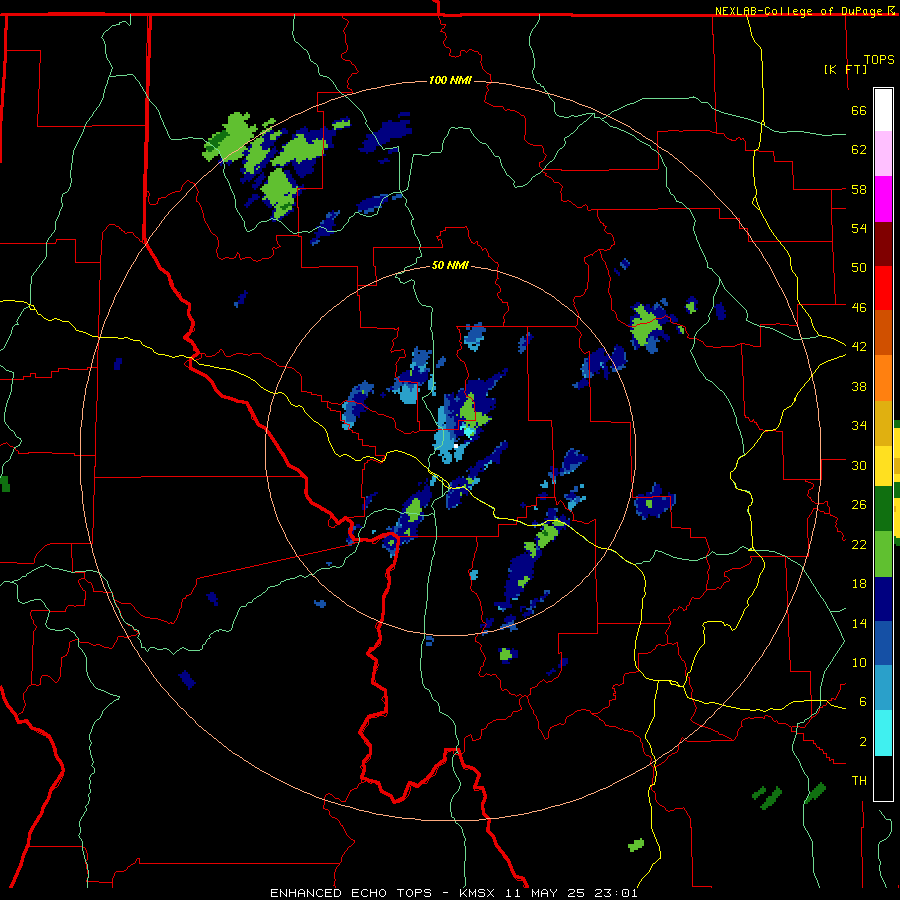Click the light green legend swatch
The height and width of the screenshot is (900, 900).
coord(883,554)
